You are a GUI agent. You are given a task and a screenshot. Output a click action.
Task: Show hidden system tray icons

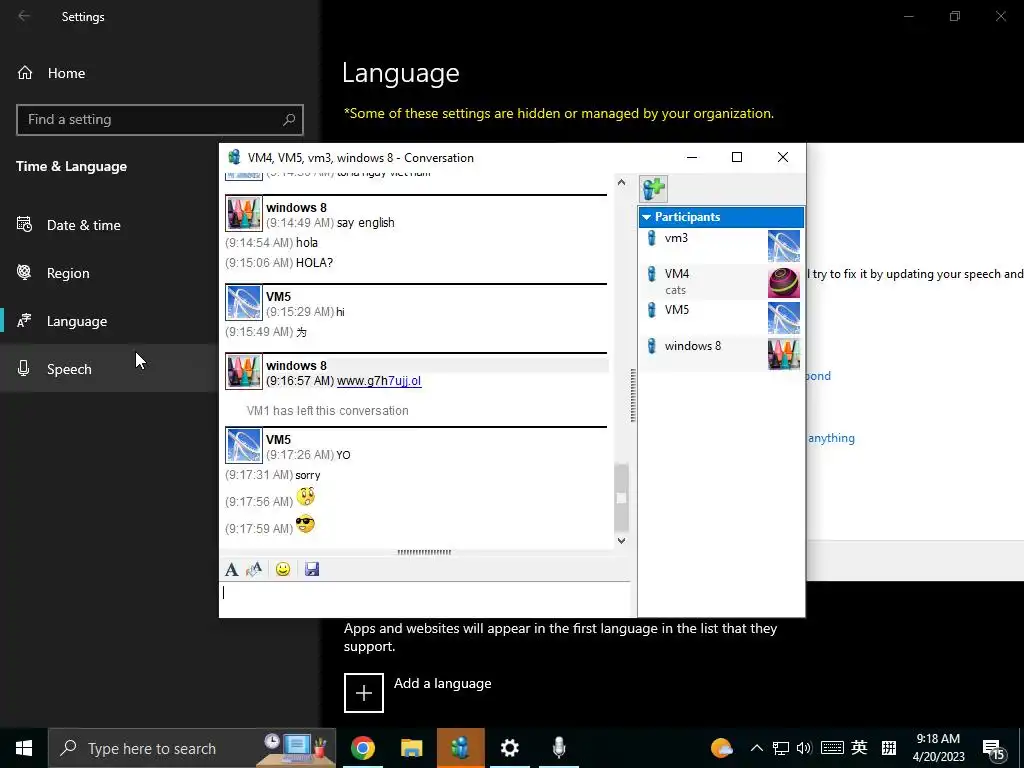[756, 748]
